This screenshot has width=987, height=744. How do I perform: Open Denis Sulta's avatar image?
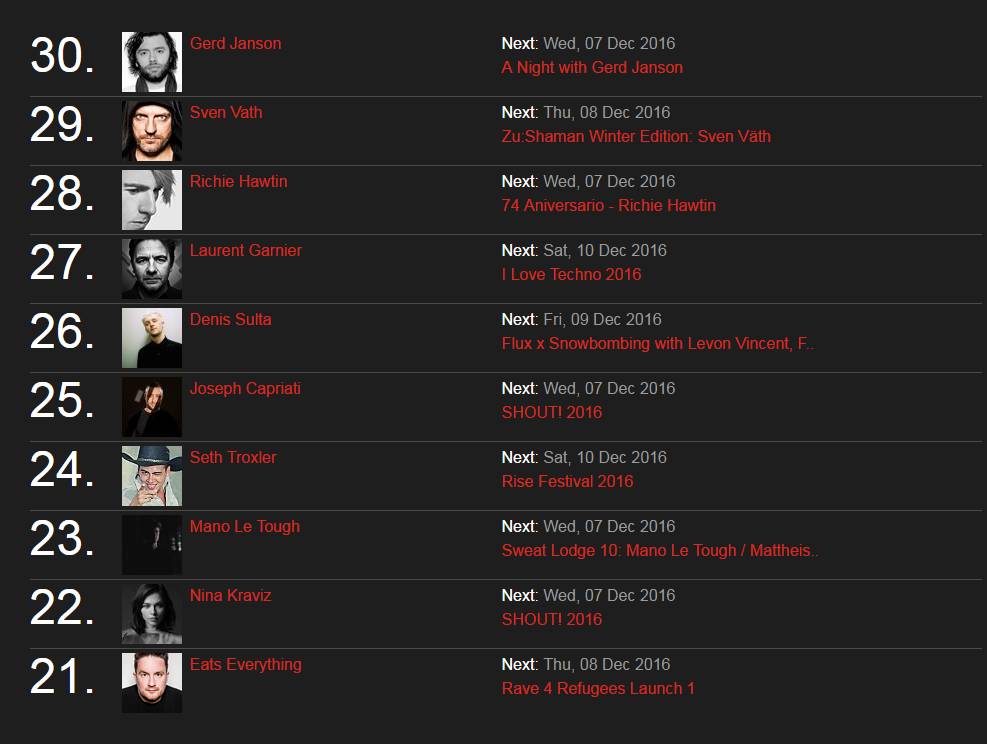pos(152,338)
